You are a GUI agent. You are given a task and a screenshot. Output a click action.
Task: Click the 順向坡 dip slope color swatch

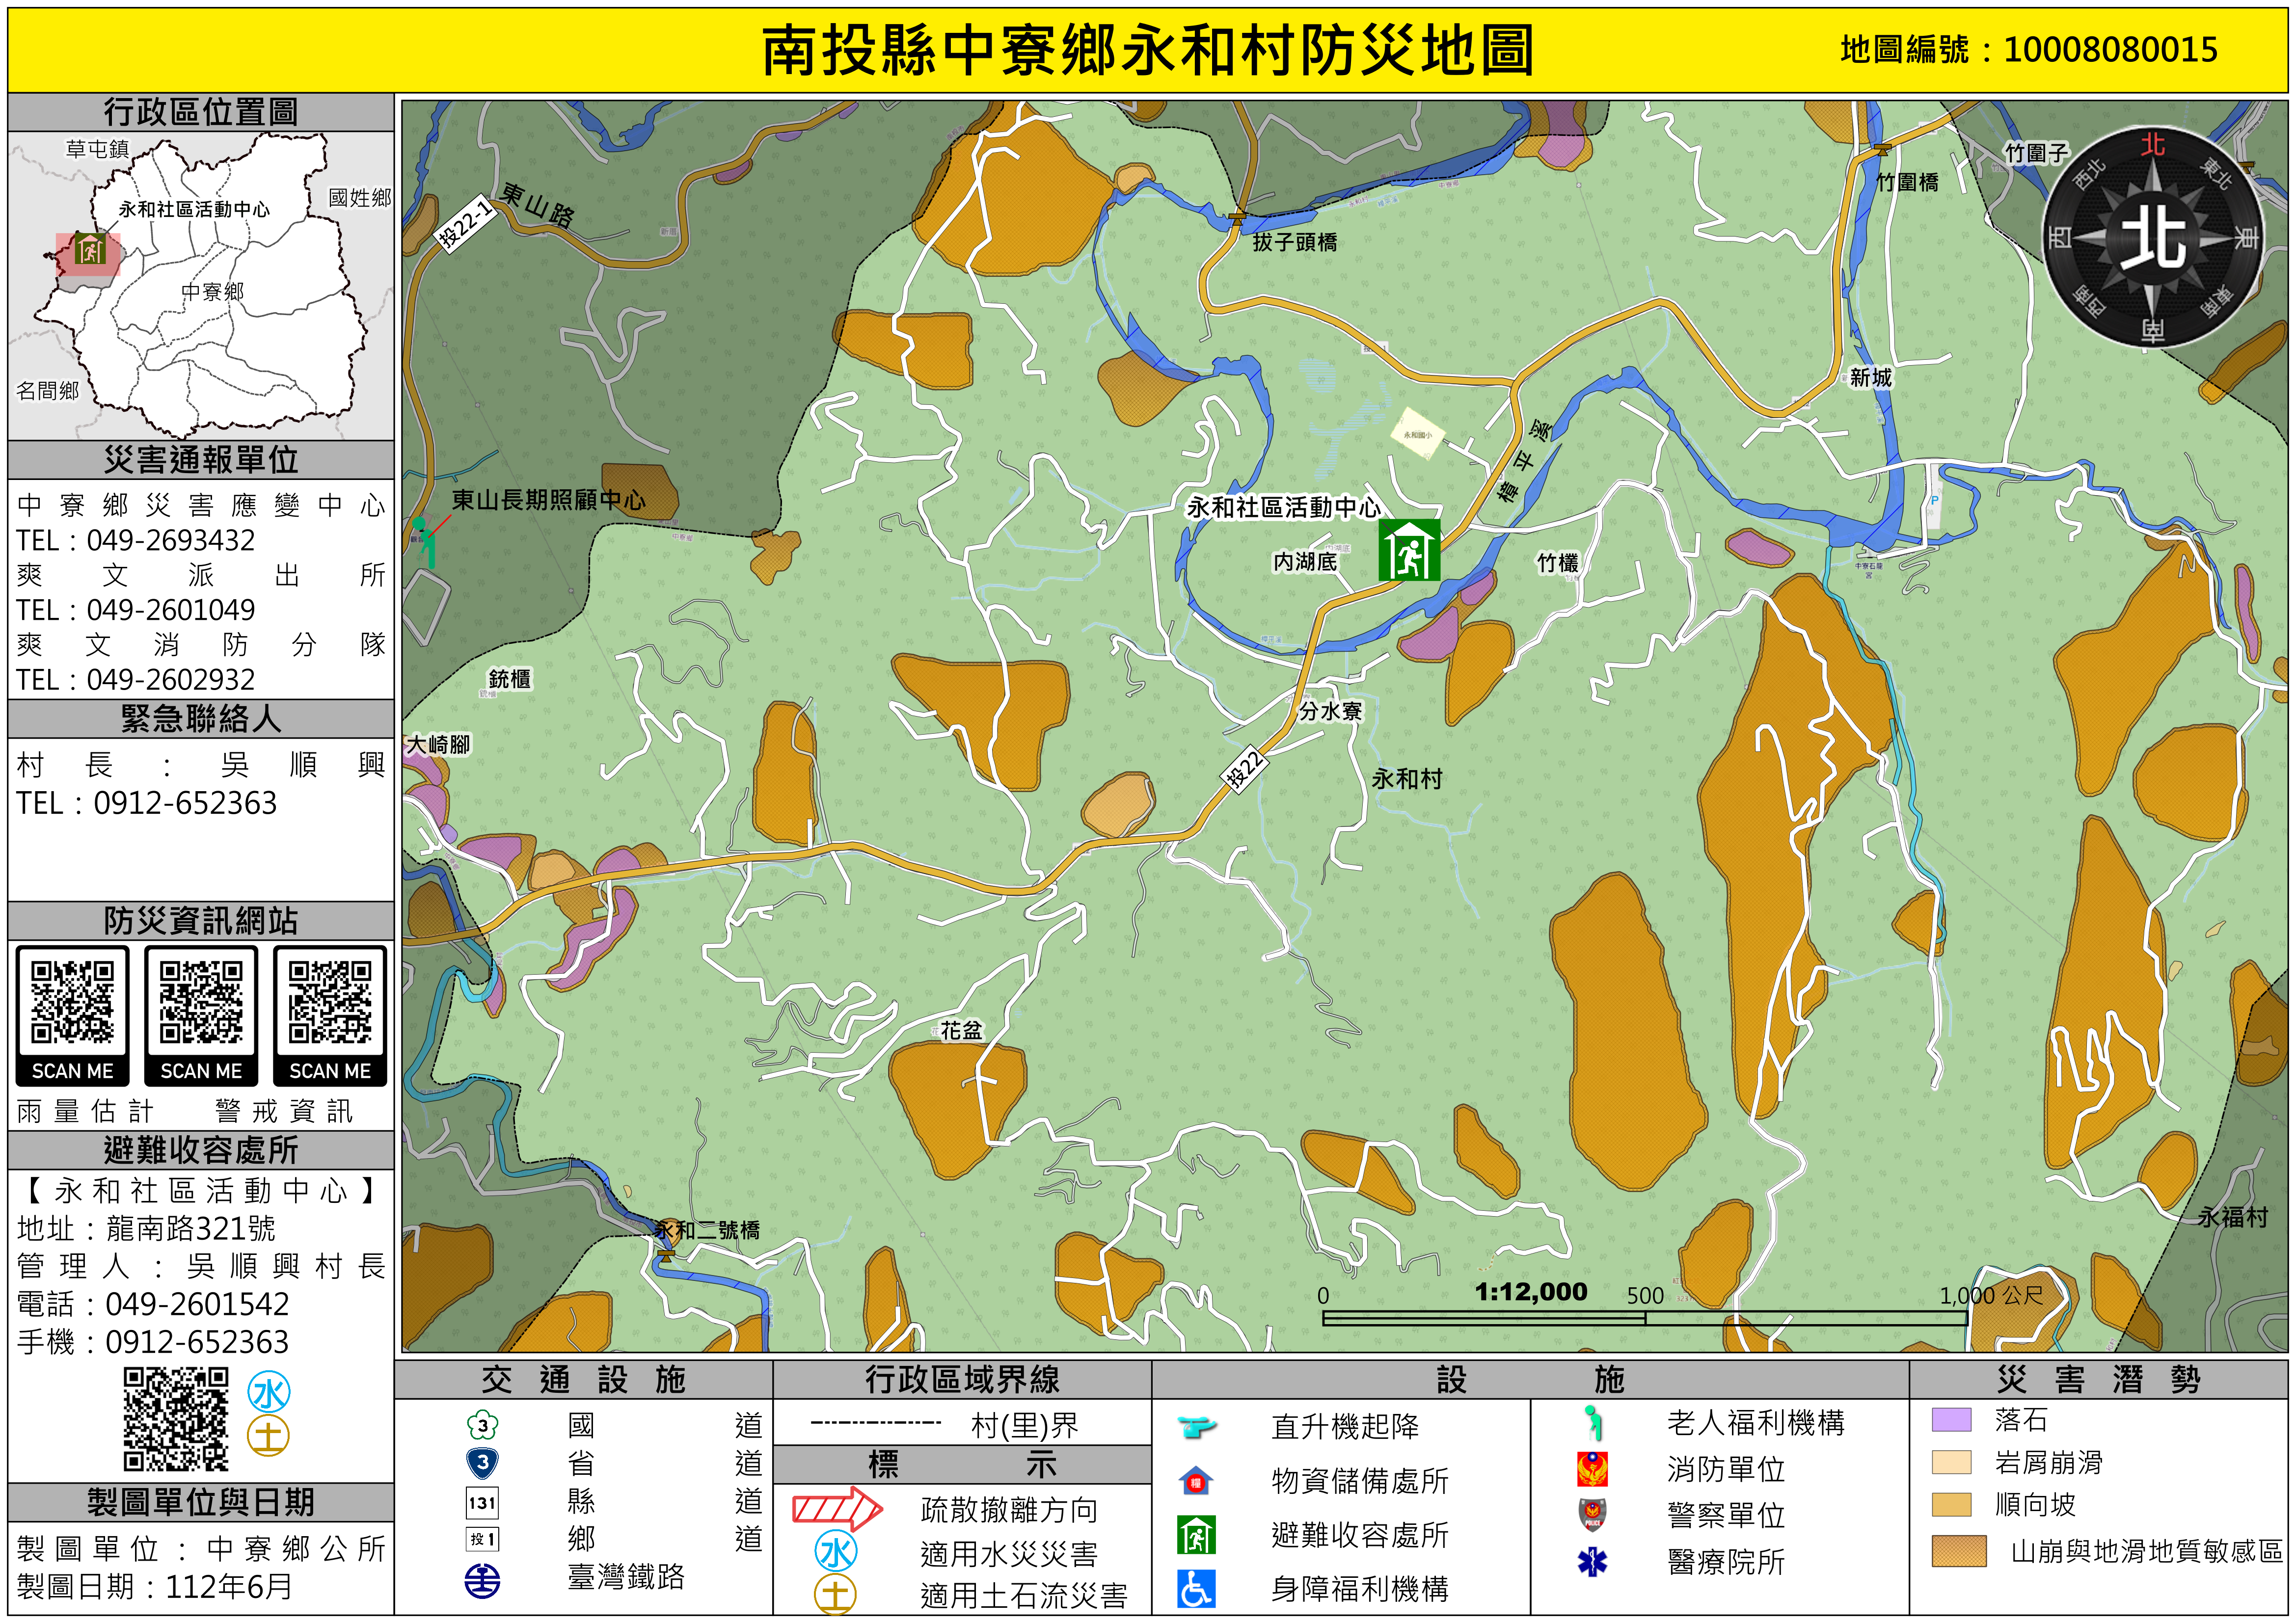(x=1951, y=1505)
